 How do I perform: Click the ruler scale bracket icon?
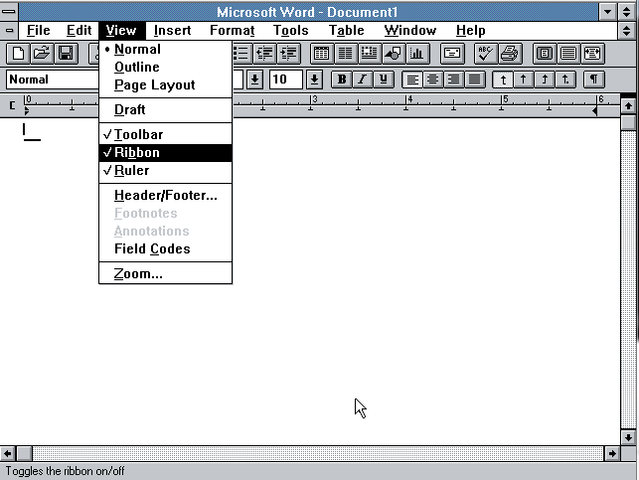12,106
